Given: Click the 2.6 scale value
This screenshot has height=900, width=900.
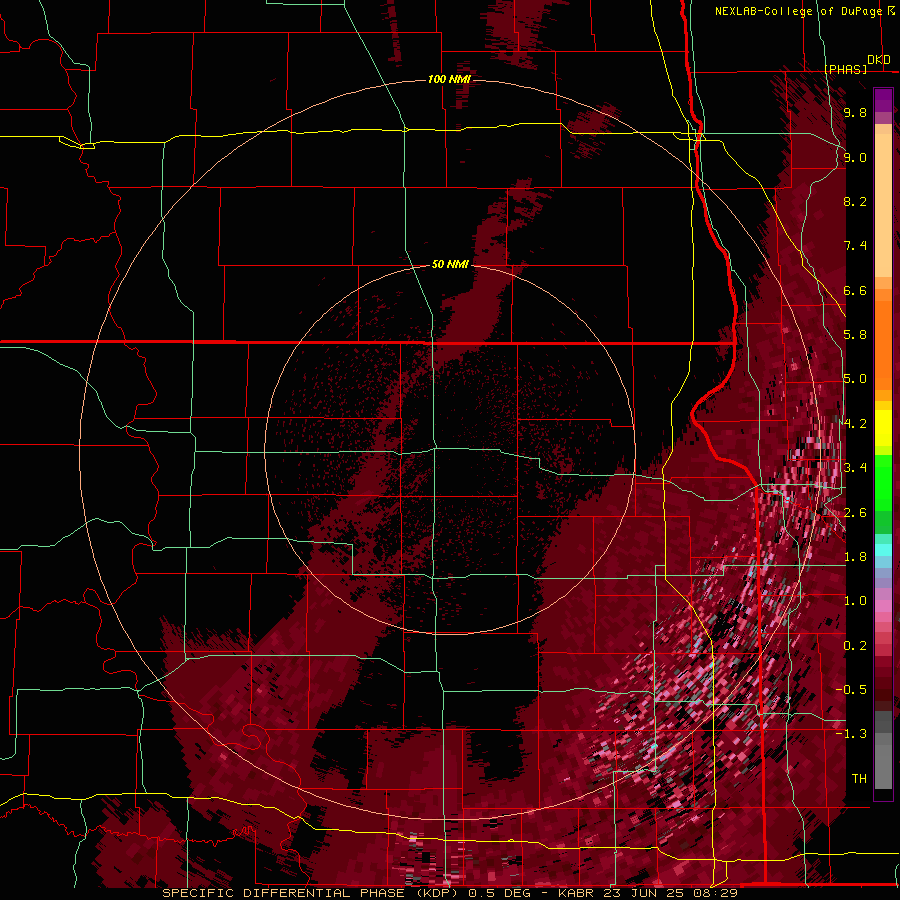Looking at the screenshot, I should point(855,513).
